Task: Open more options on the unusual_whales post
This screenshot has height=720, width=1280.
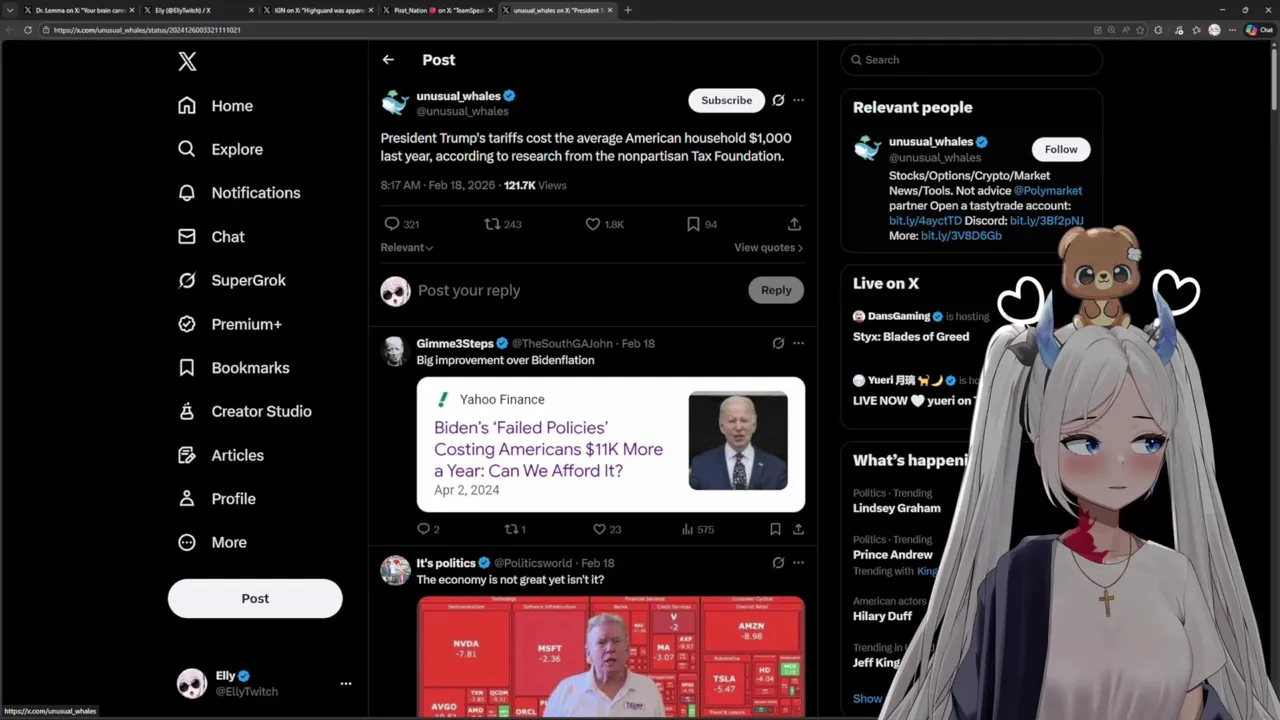Action: pyautogui.click(x=798, y=100)
